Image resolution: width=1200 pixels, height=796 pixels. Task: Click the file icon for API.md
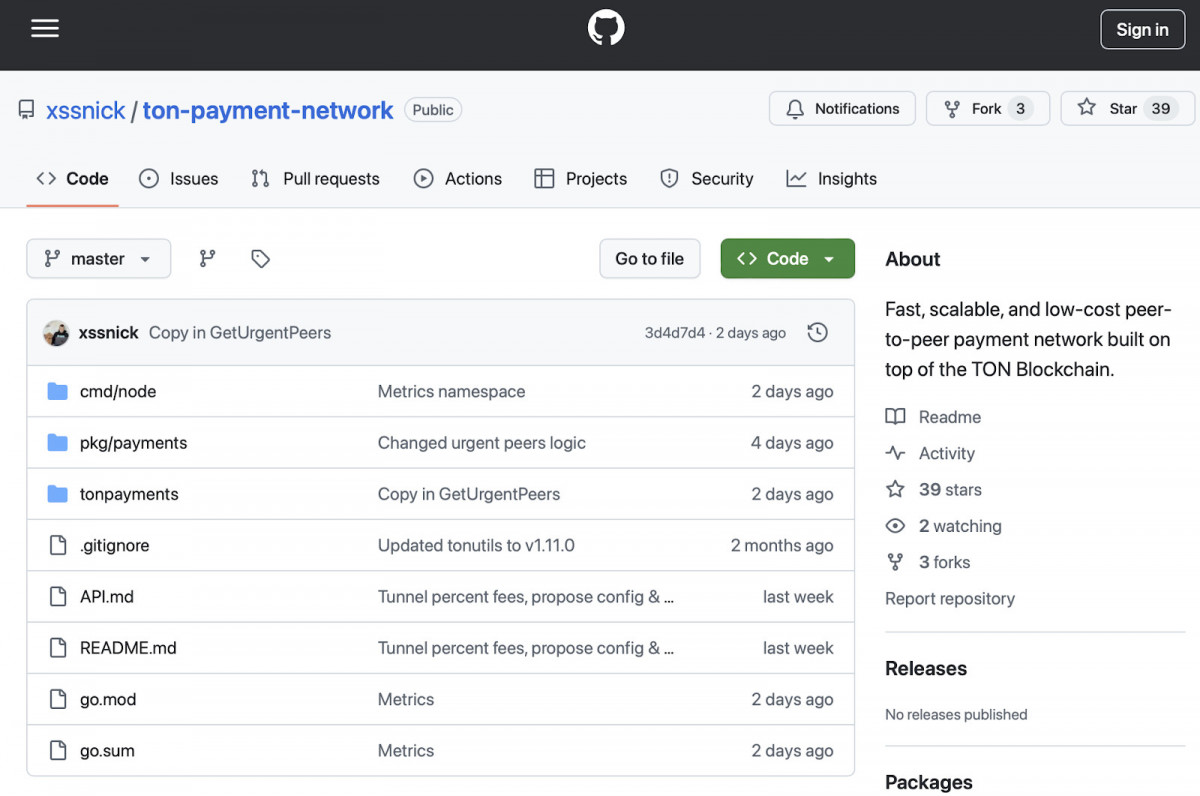[x=58, y=597]
